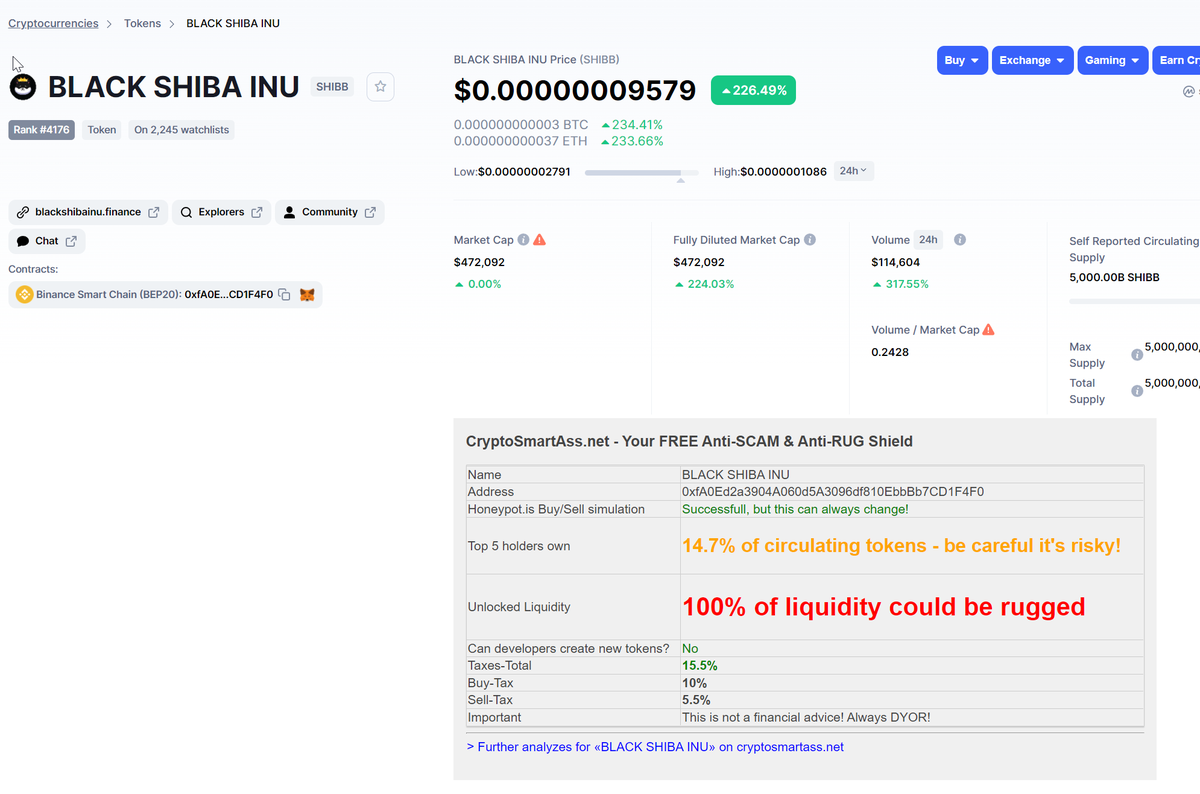Screen dimensions: 1200x794
Task: Click the Community person icon
Action: tap(289, 212)
